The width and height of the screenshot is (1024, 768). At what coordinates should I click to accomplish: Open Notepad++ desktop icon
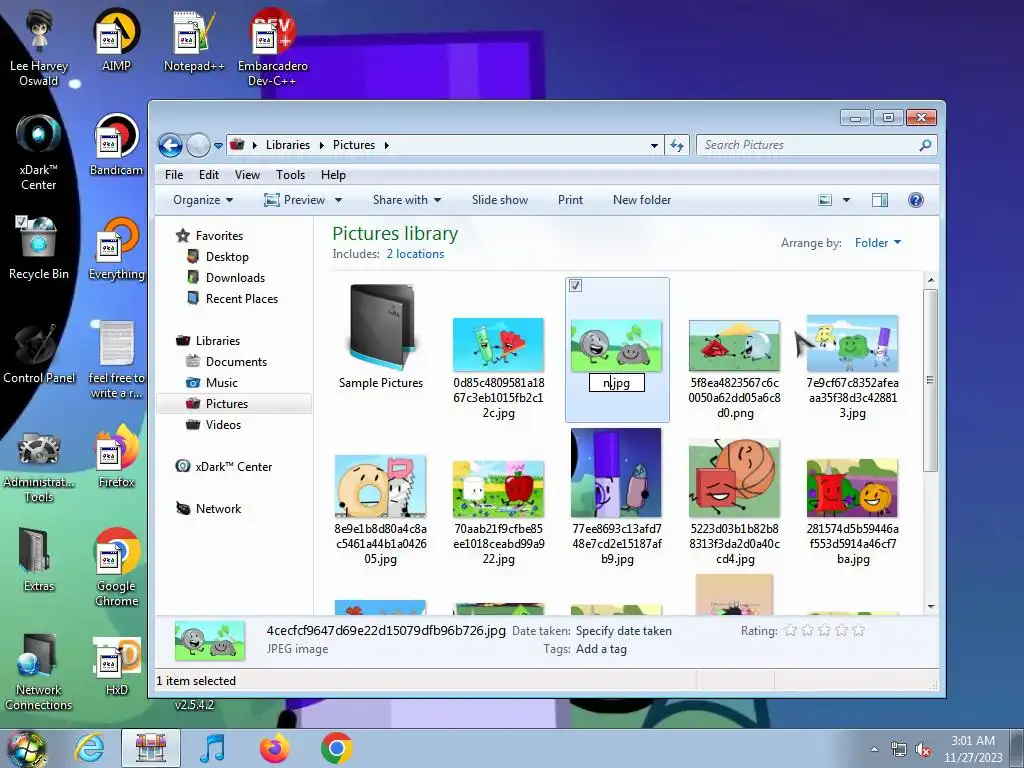pyautogui.click(x=194, y=39)
